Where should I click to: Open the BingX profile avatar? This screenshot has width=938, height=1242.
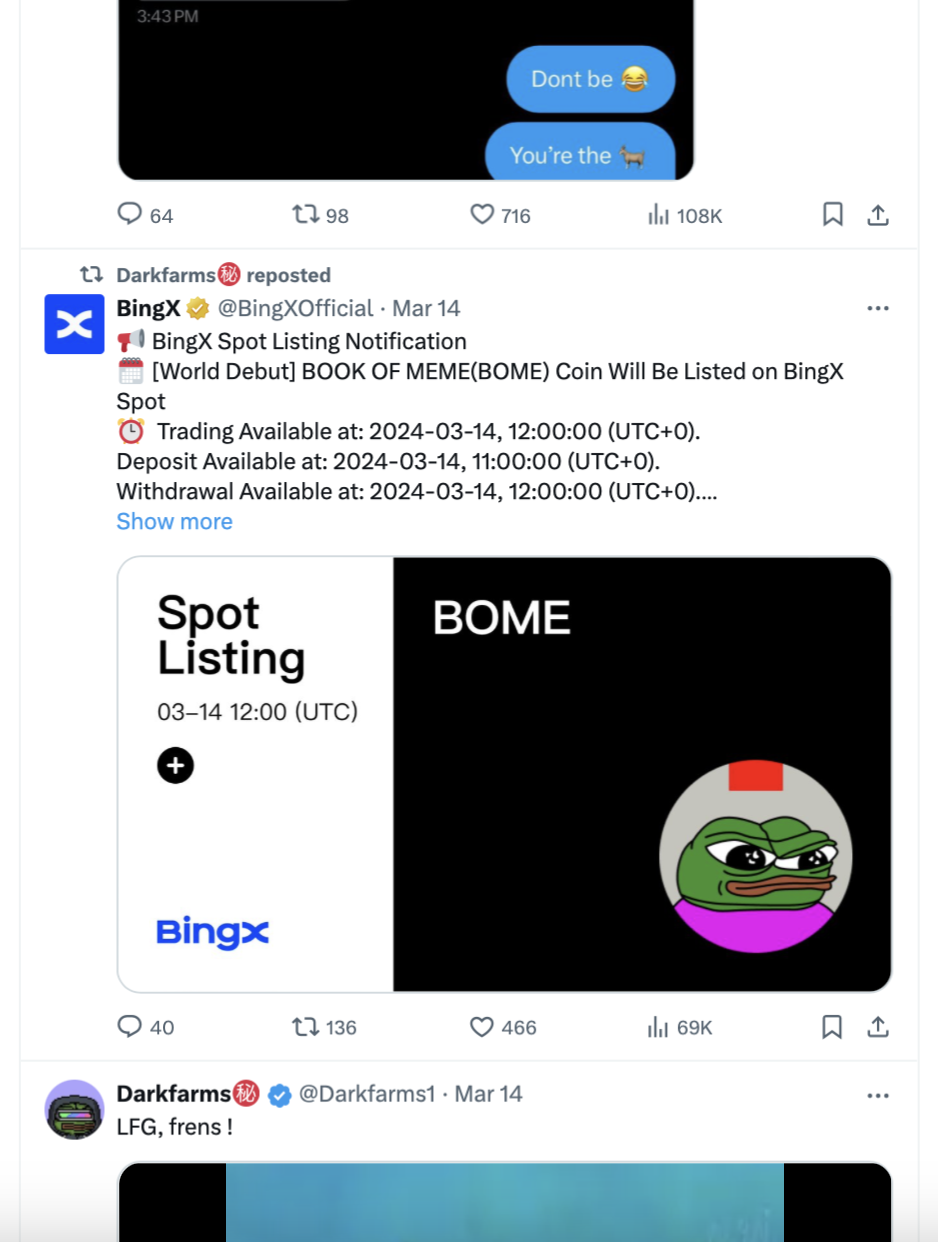tap(74, 324)
